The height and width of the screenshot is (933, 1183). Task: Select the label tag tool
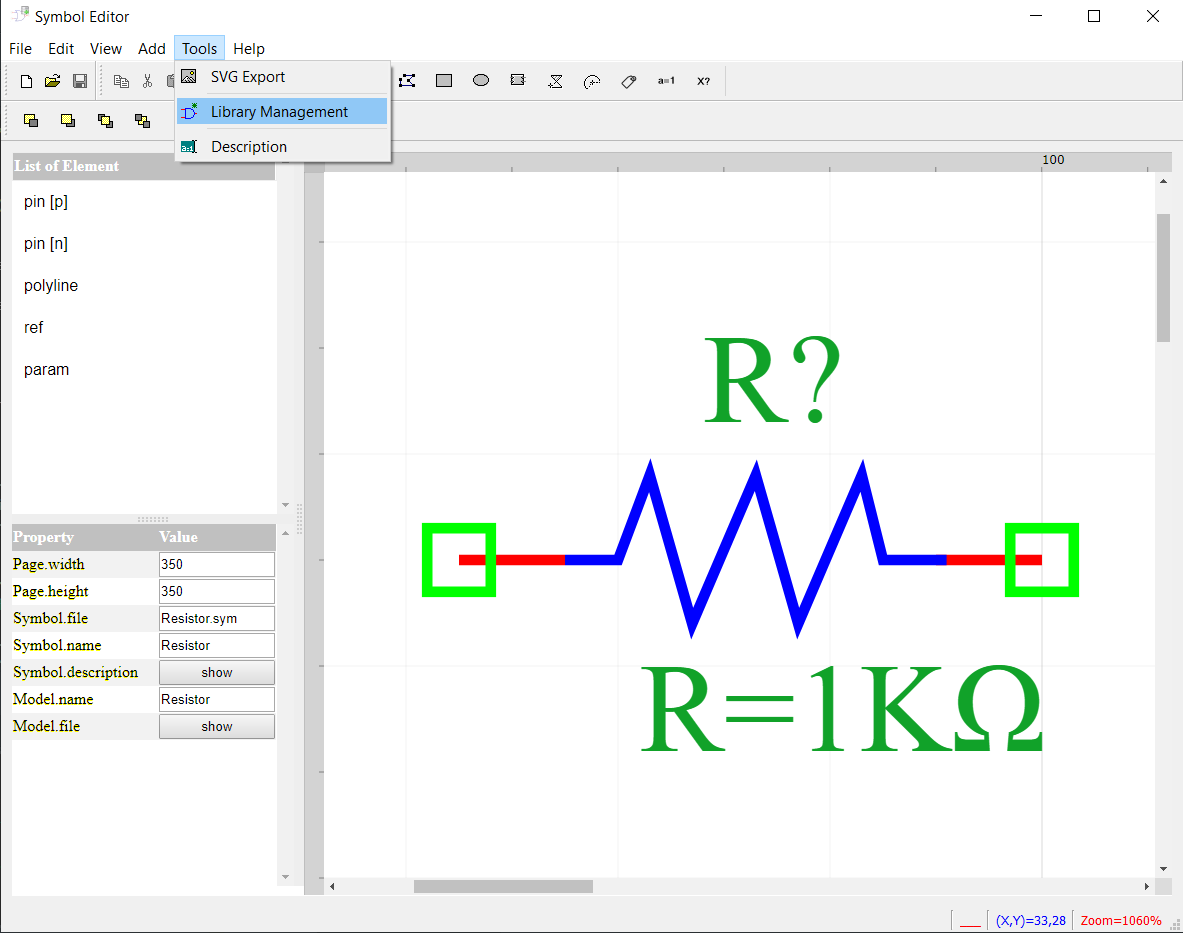[629, 81]
